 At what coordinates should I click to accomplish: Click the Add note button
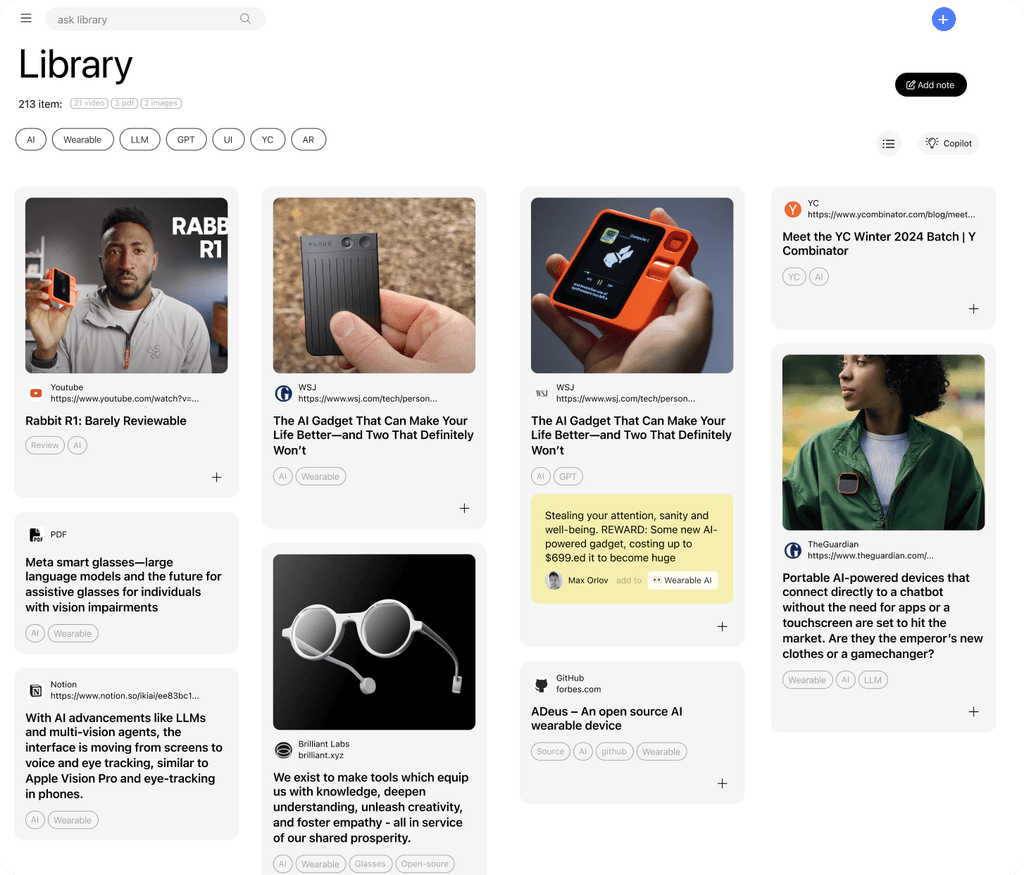click(x=931, y=85)
